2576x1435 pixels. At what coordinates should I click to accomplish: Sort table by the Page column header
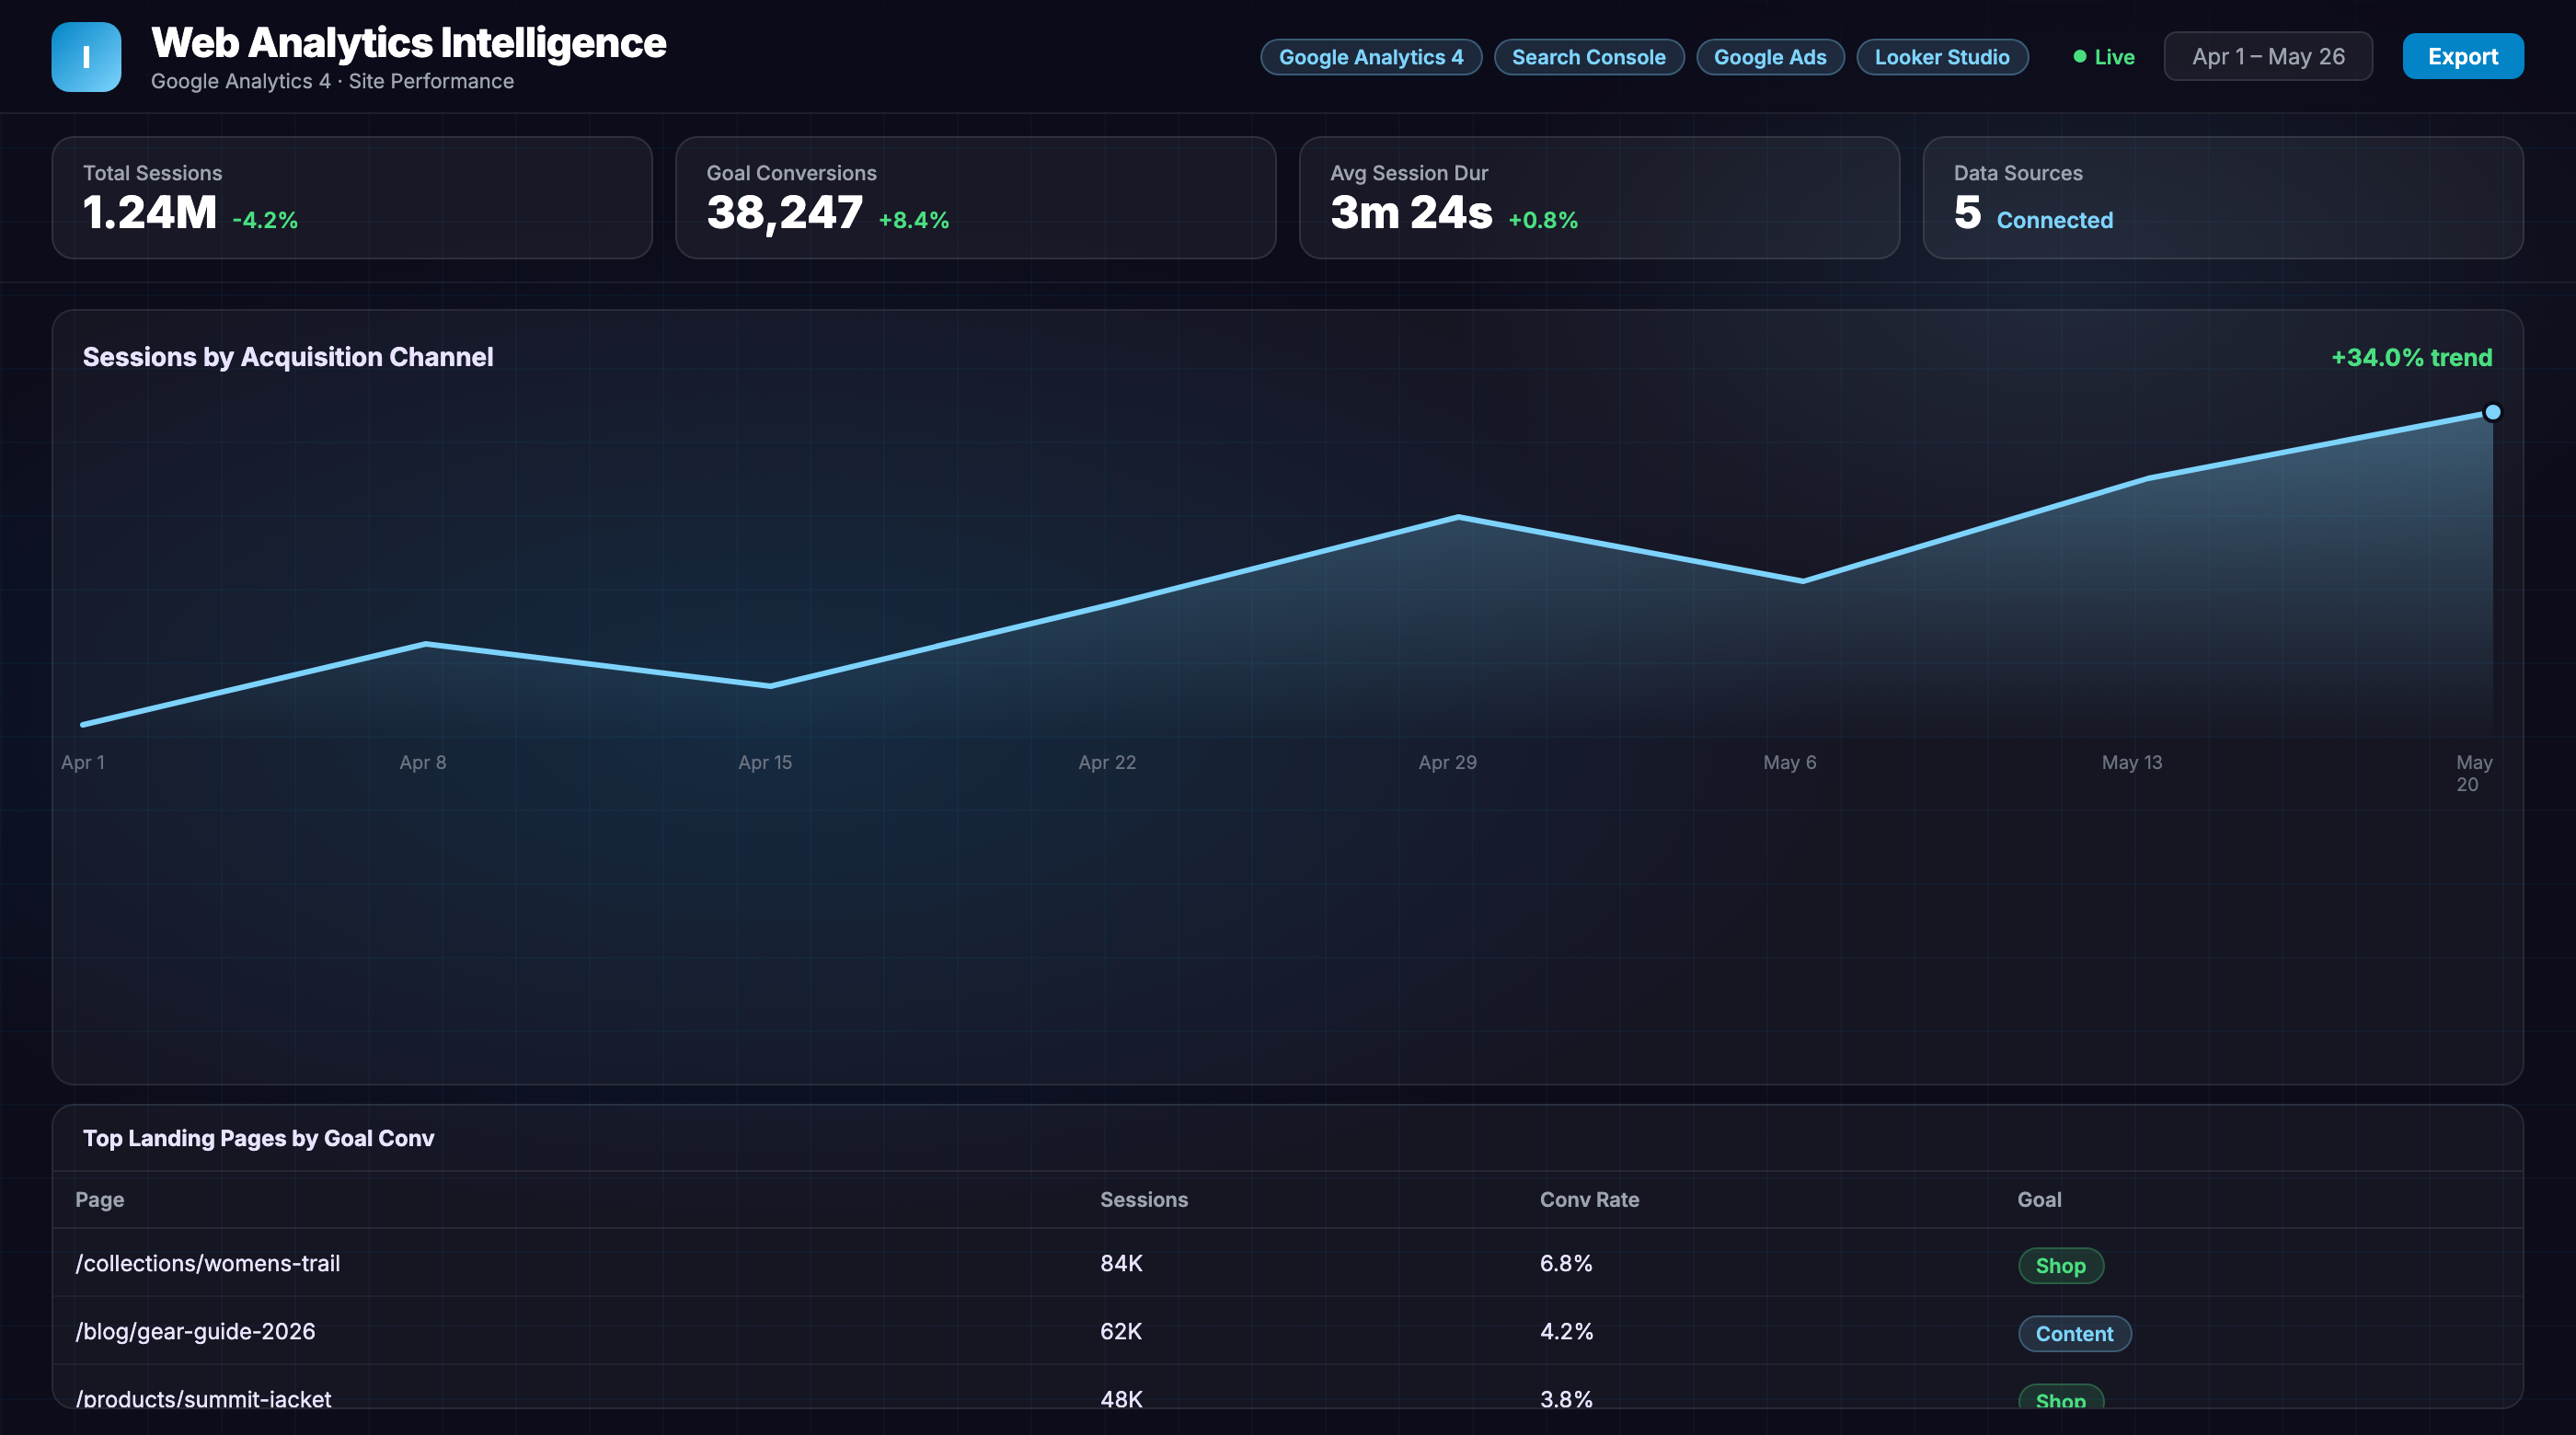[x=100, y=1199]
